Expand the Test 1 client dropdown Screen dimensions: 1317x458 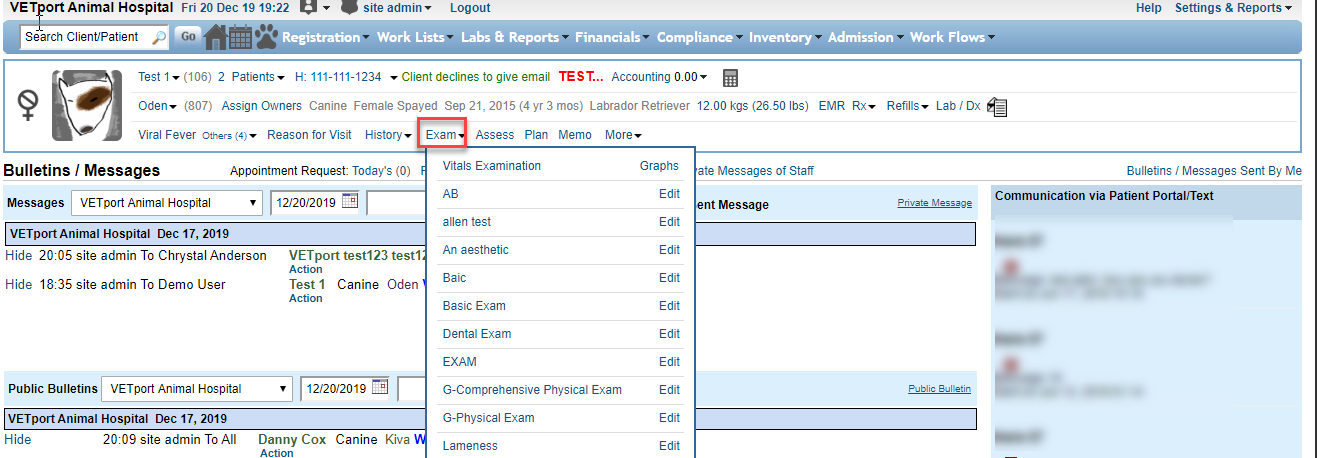coord(160,77)
